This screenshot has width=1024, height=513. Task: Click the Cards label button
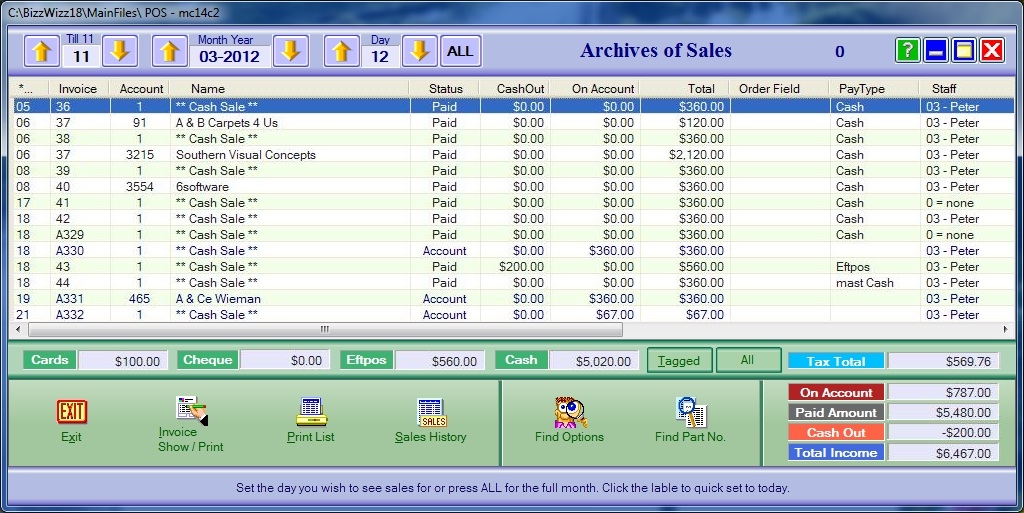point(50,360)
